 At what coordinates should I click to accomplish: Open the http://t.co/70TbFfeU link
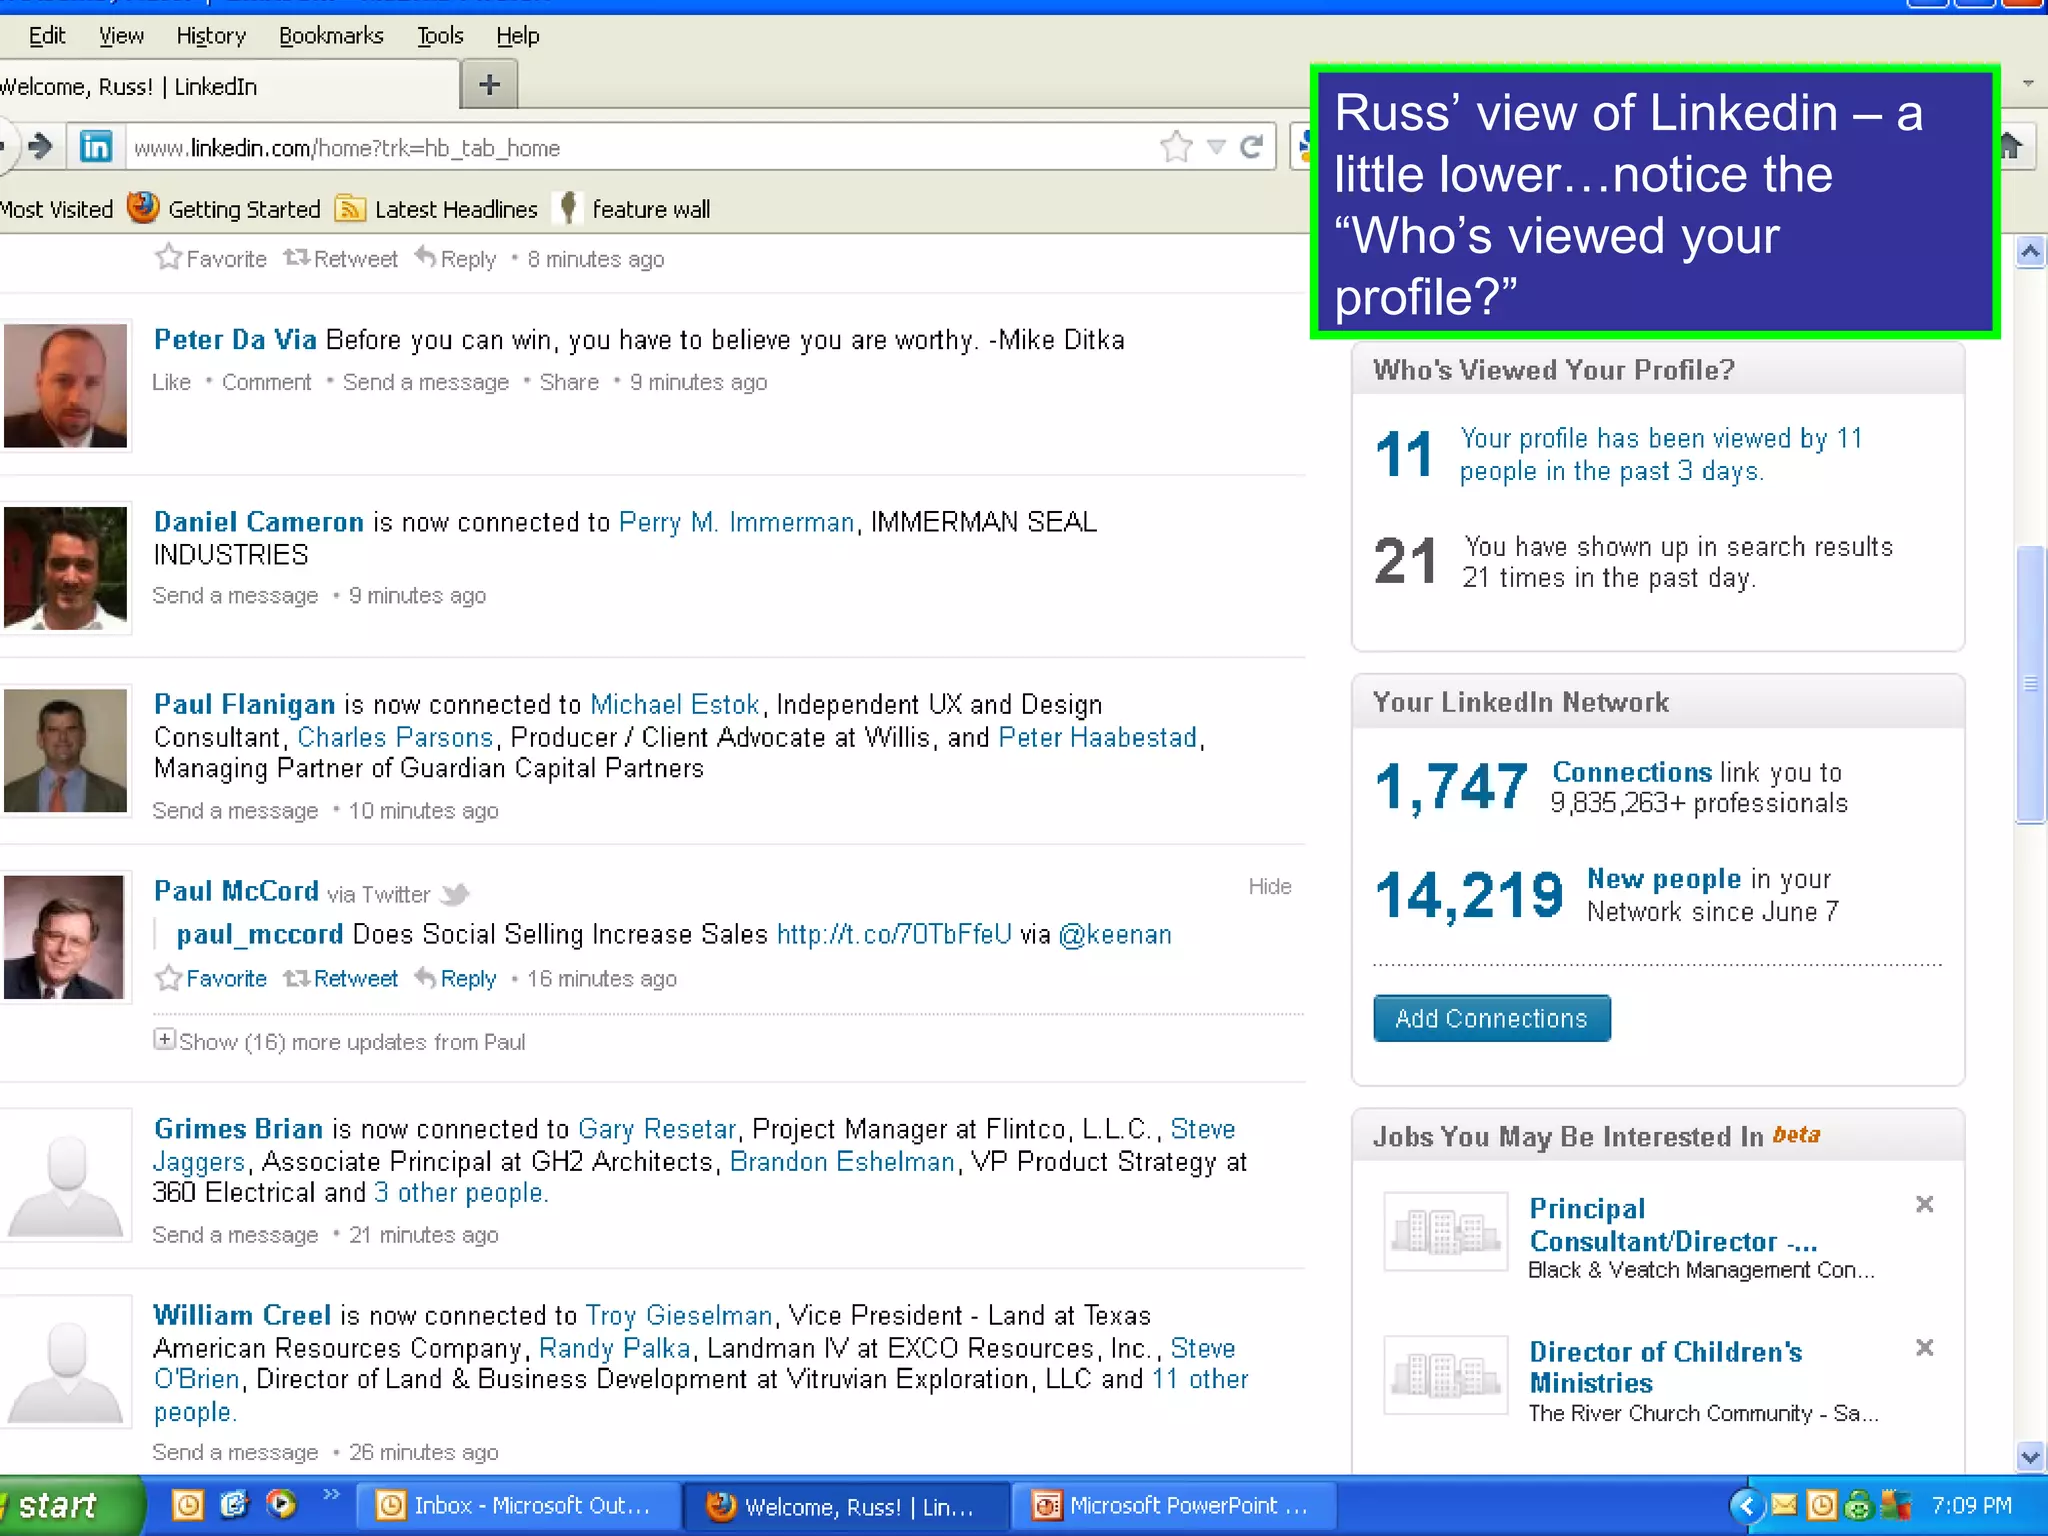point(894,934)
